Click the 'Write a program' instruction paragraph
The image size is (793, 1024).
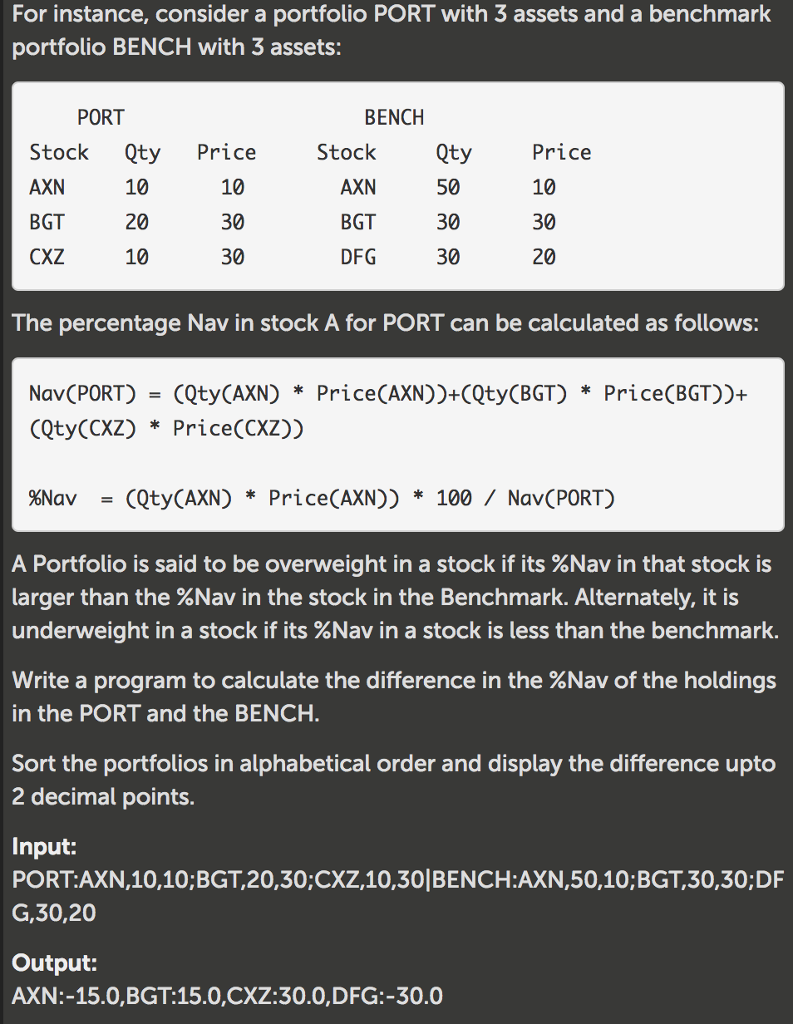[x=394, y=697]
